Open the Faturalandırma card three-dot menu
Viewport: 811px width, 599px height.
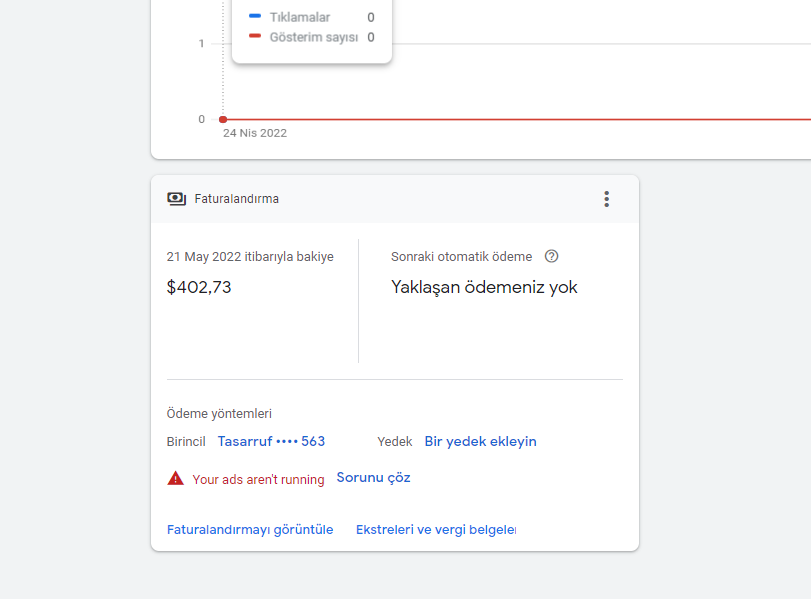pos(606,199)
